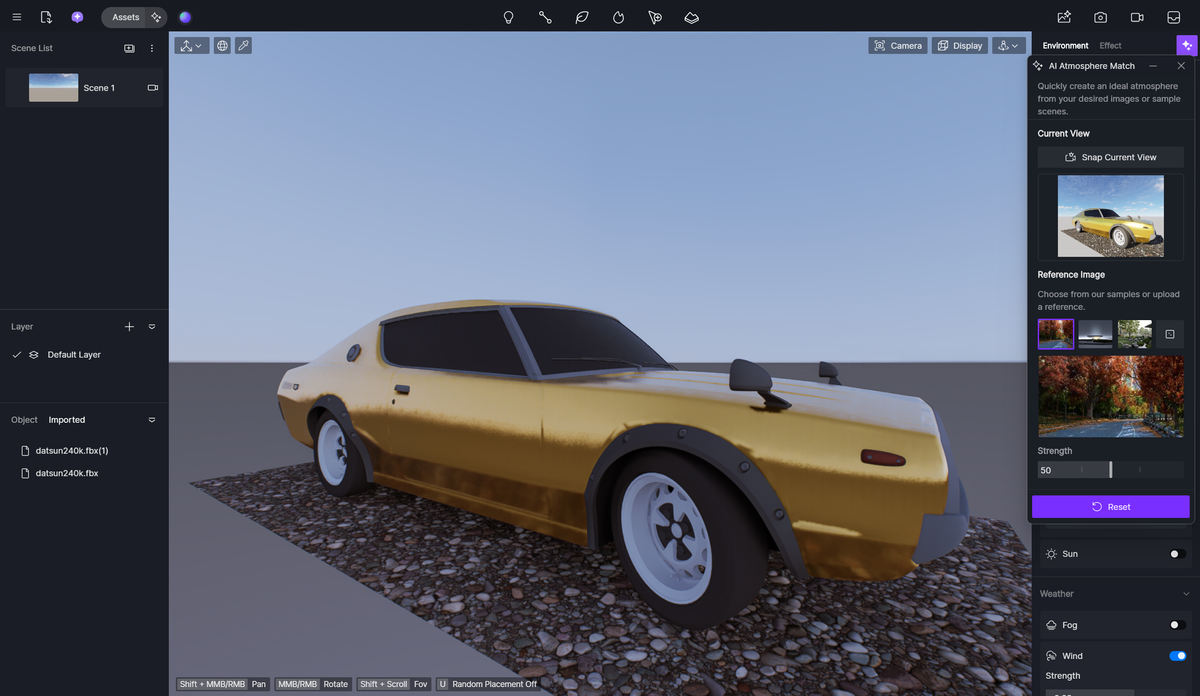Select the cursor-with-plus placement tool
1200x696 pixels.
point(655,17)
